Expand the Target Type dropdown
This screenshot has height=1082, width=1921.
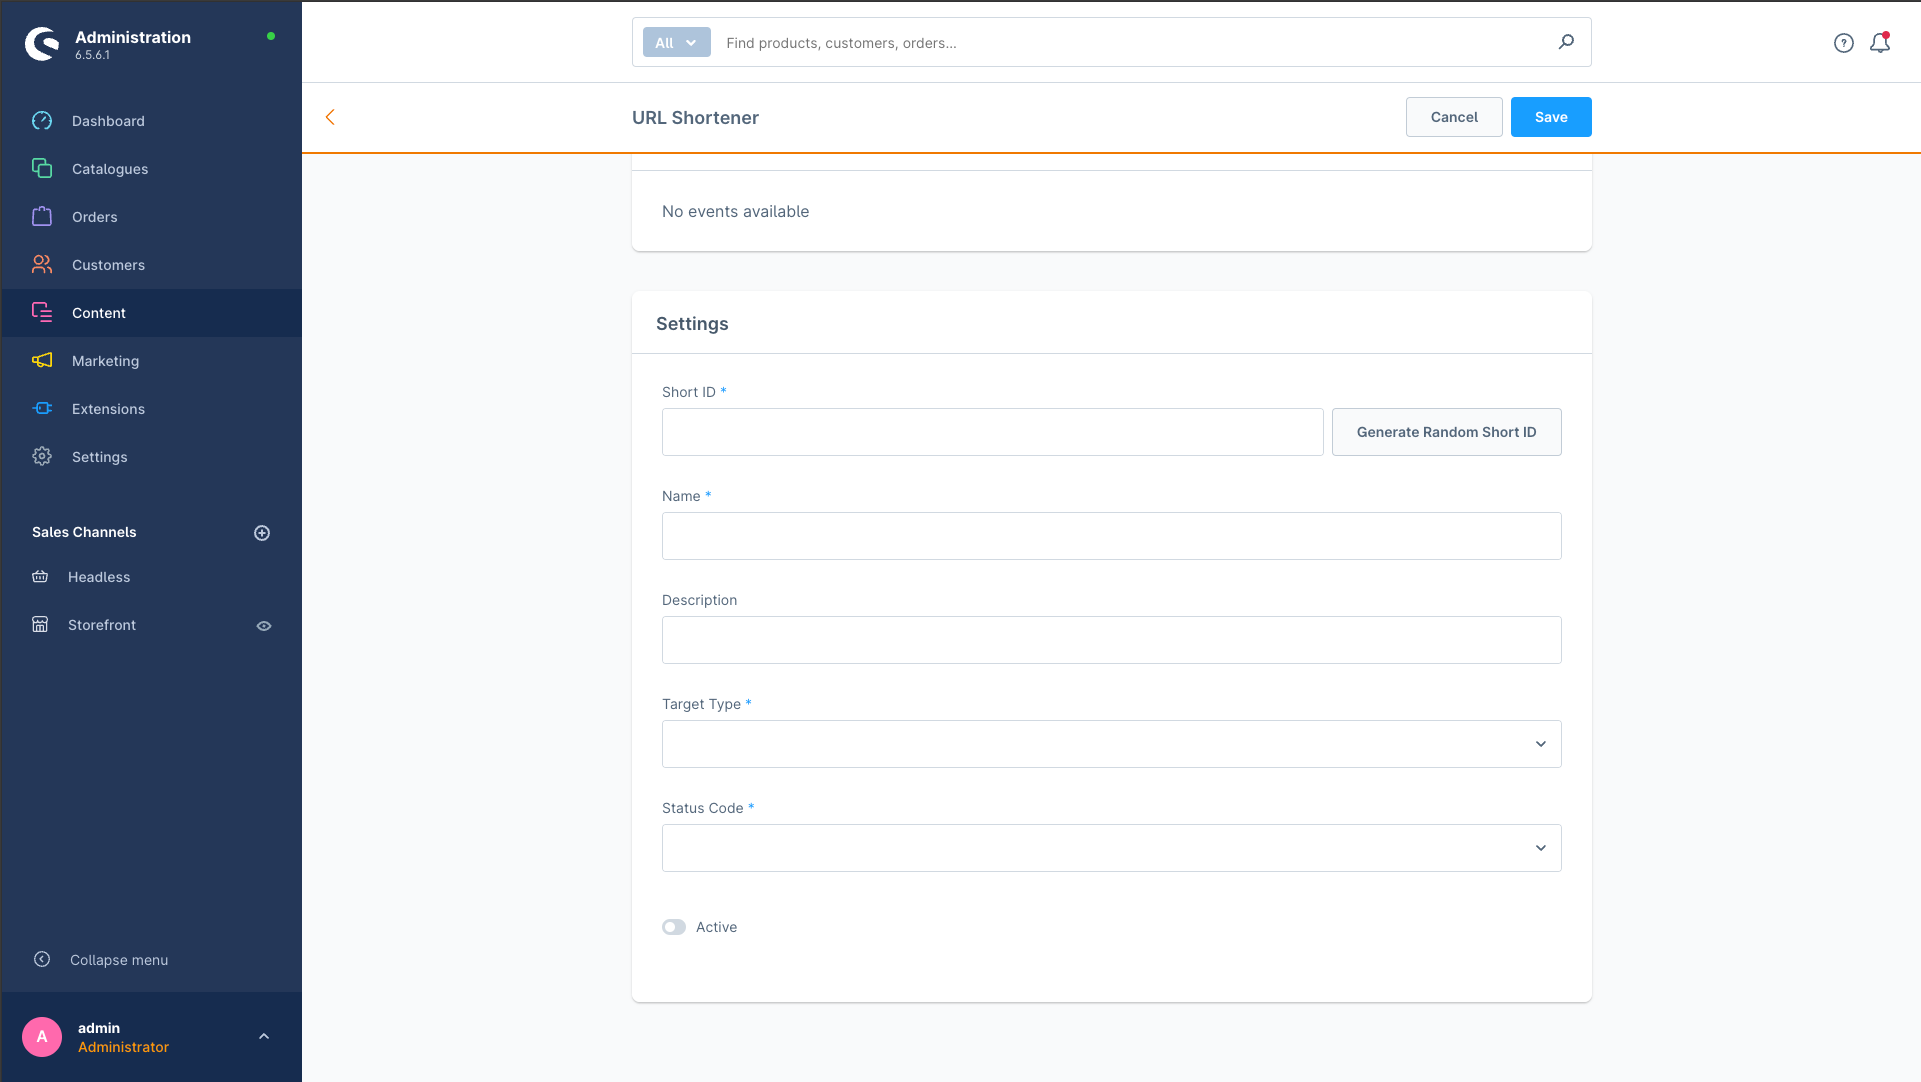tap(1111, 743)
